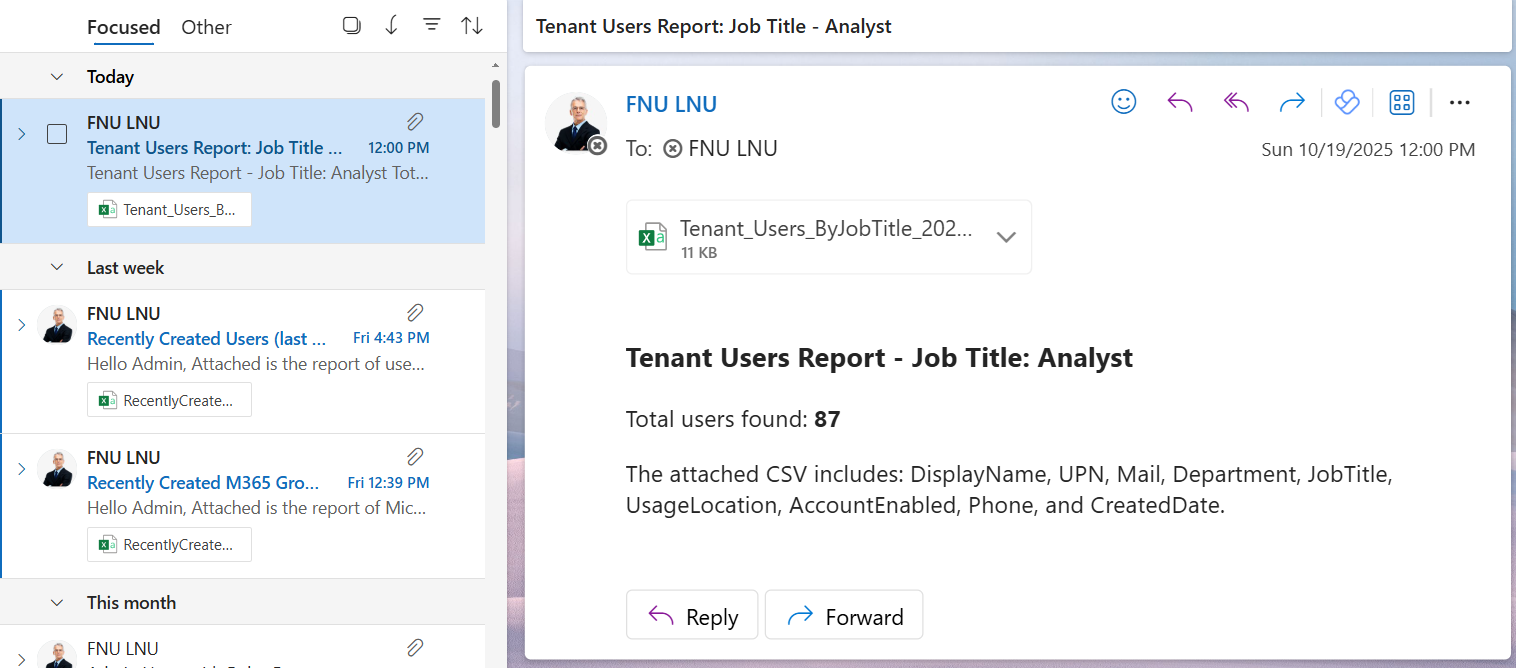Tick the checkbox for Tenant Users Report email
The height and width of the screenshot is (668, 1516).
pyautogui.click(x=57, y=134)
